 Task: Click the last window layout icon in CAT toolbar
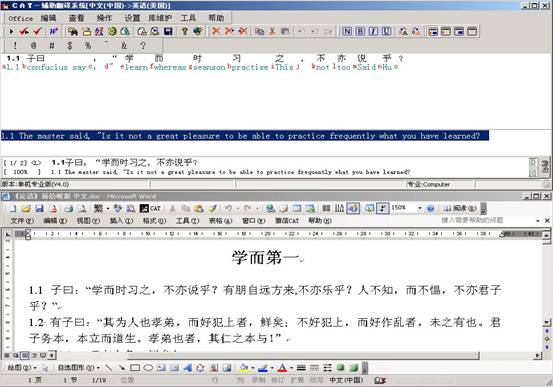pyautogui.click(x=472, y=31)
